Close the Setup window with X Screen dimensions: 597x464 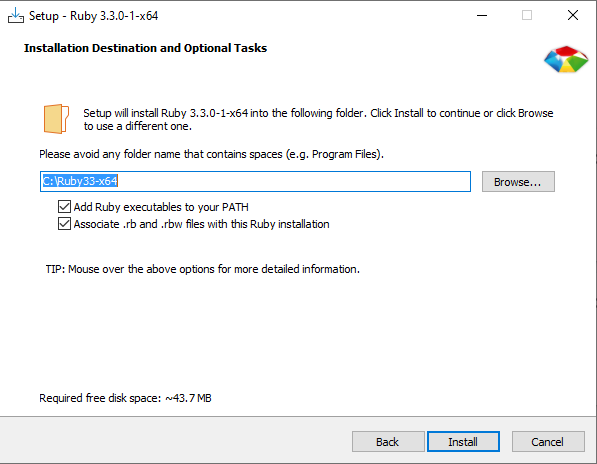pos(573,16)
